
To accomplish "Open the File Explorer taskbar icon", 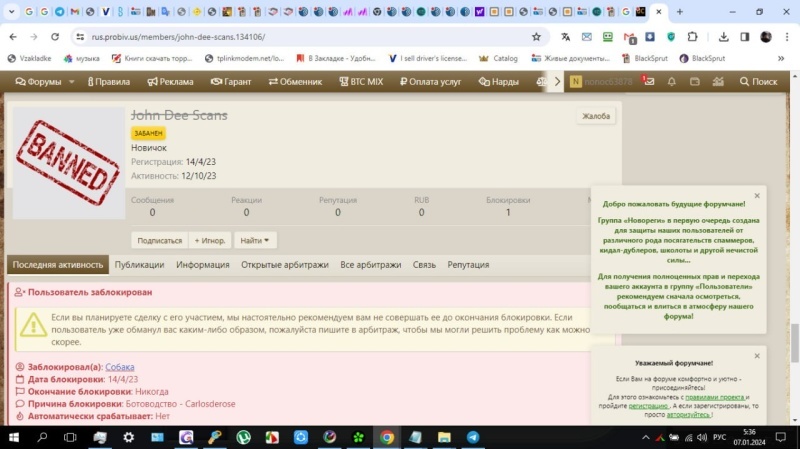I will coord(444,437).
